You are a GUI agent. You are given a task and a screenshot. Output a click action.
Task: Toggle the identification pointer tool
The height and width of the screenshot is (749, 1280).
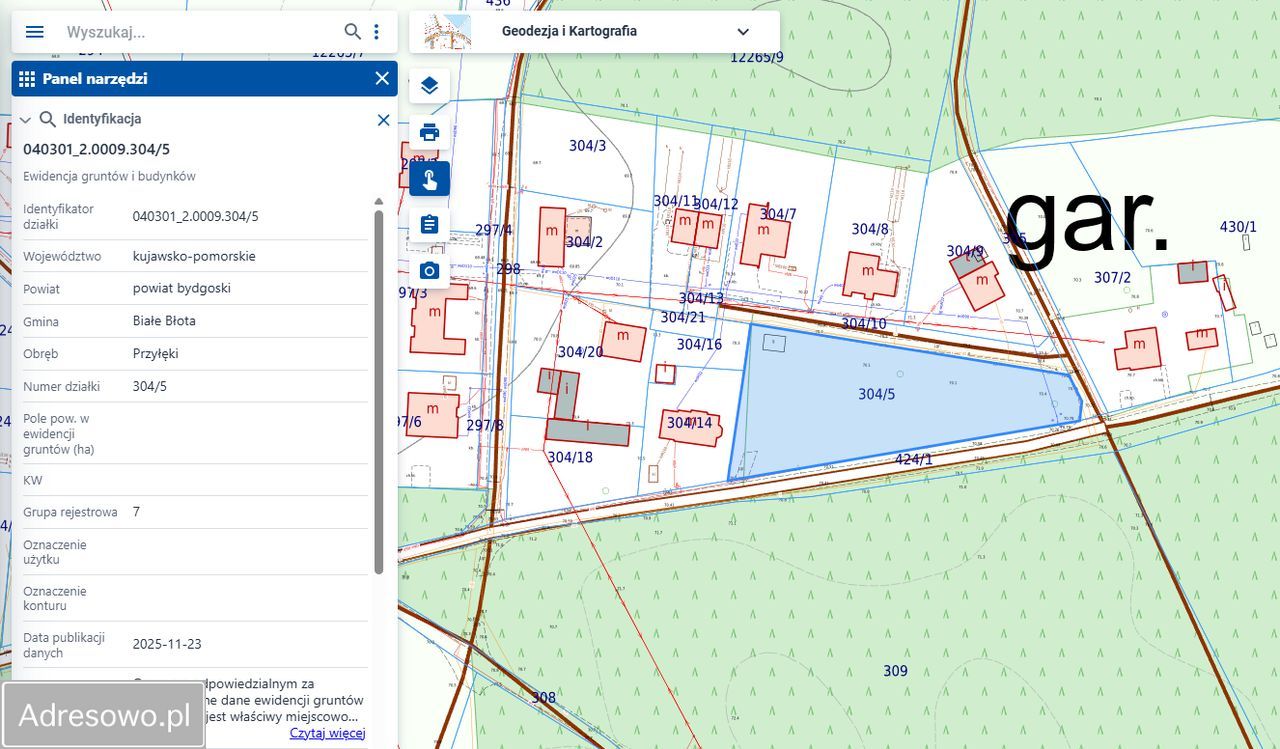coord(429,179)
